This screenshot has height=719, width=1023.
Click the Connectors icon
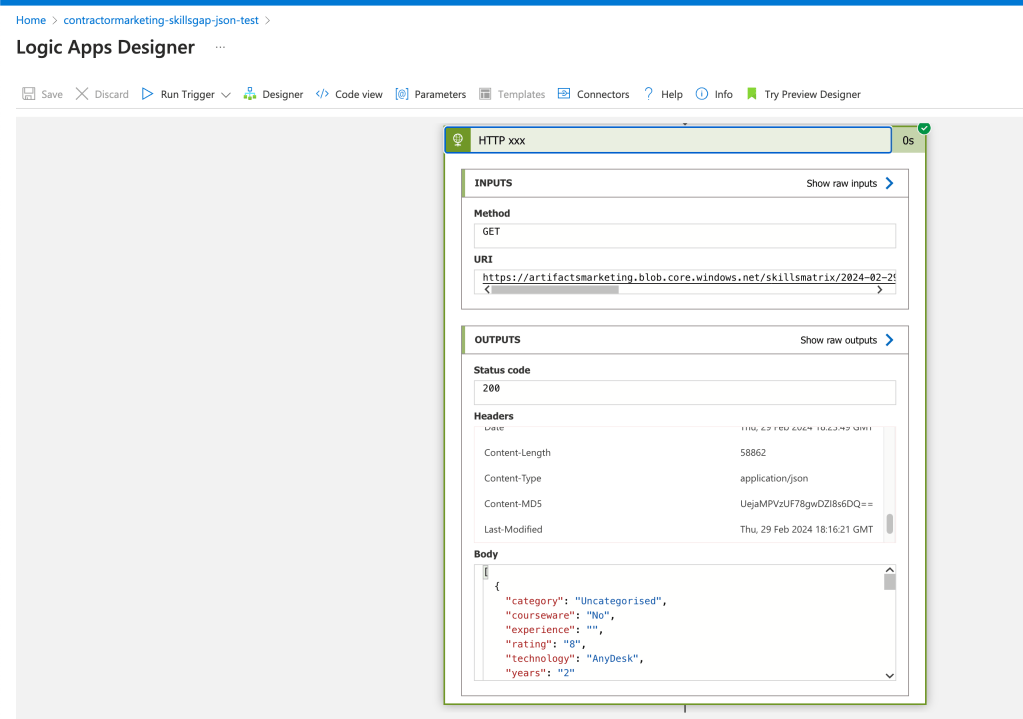pos(564,94)
